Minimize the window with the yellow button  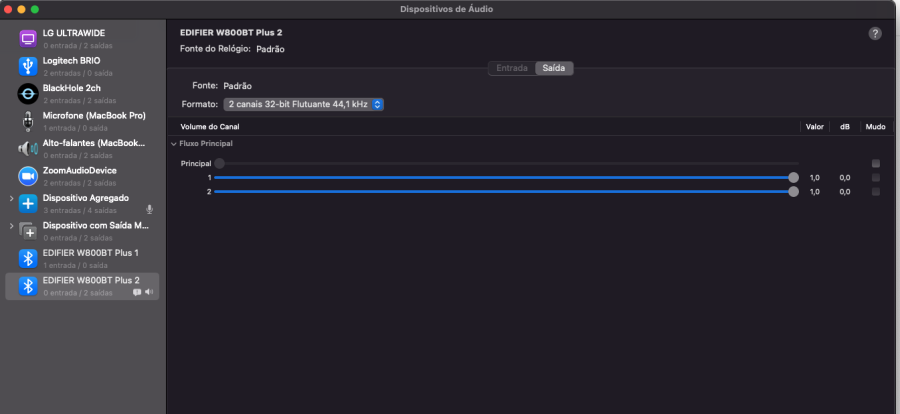21,9
